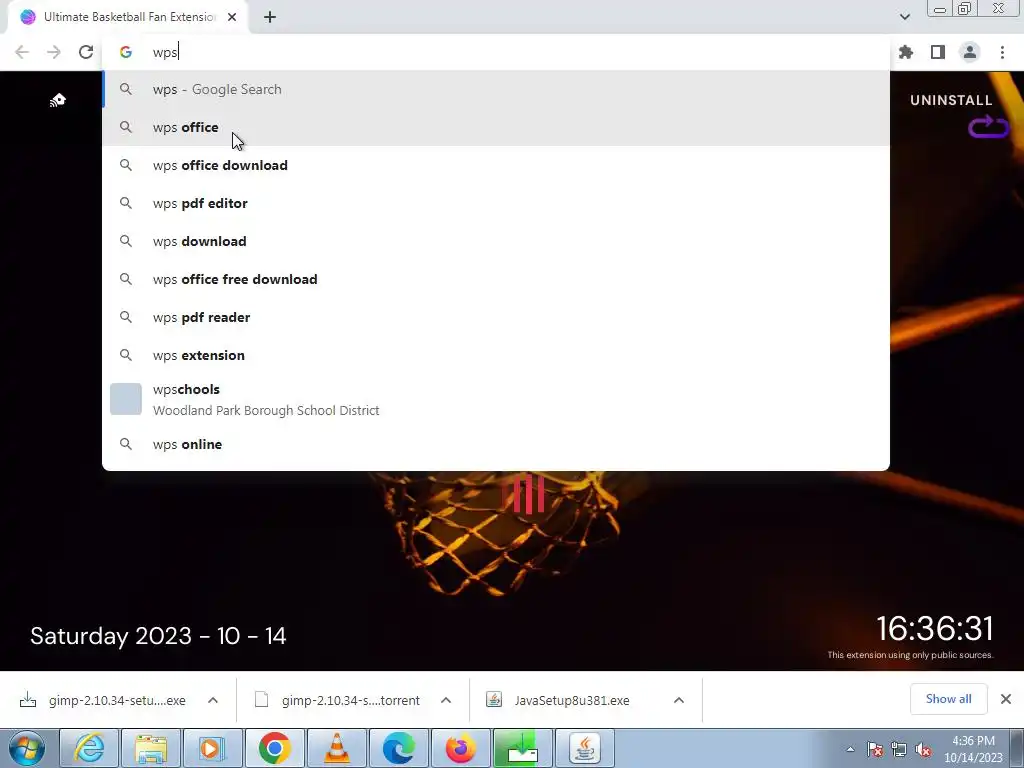Screen dimensions: 1024x768
Task: Click the extension home icon
Action: pos(58,100)
